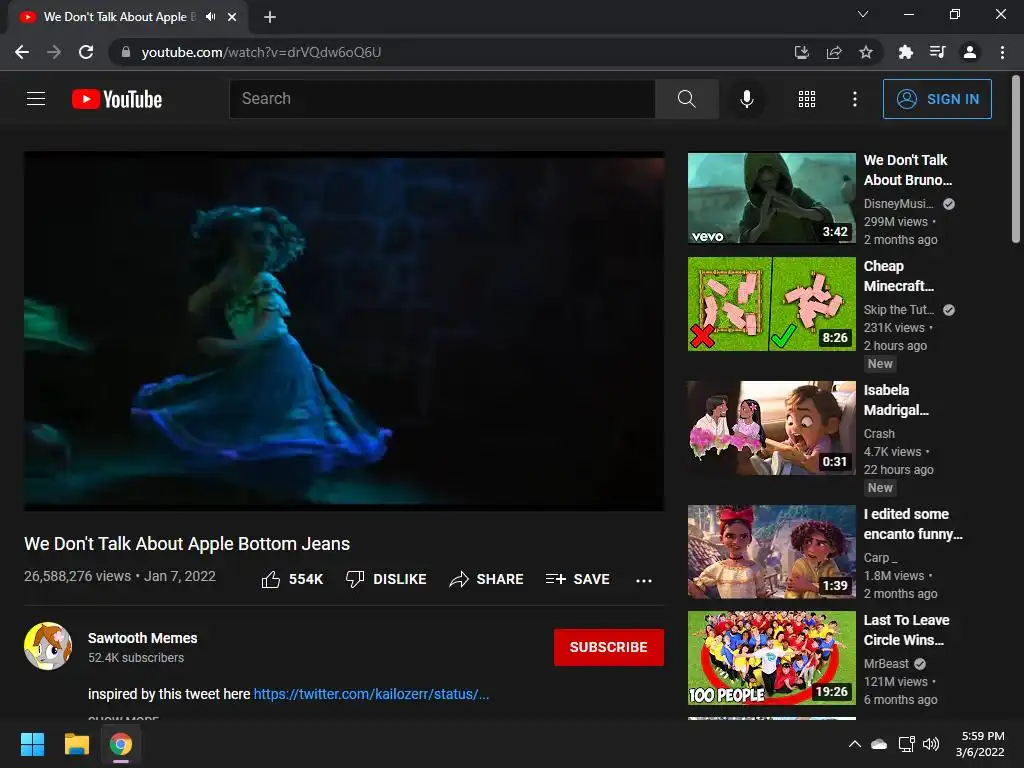
Task: Select the We Don't Talk About Apple tab
Action: pos(127,17)
